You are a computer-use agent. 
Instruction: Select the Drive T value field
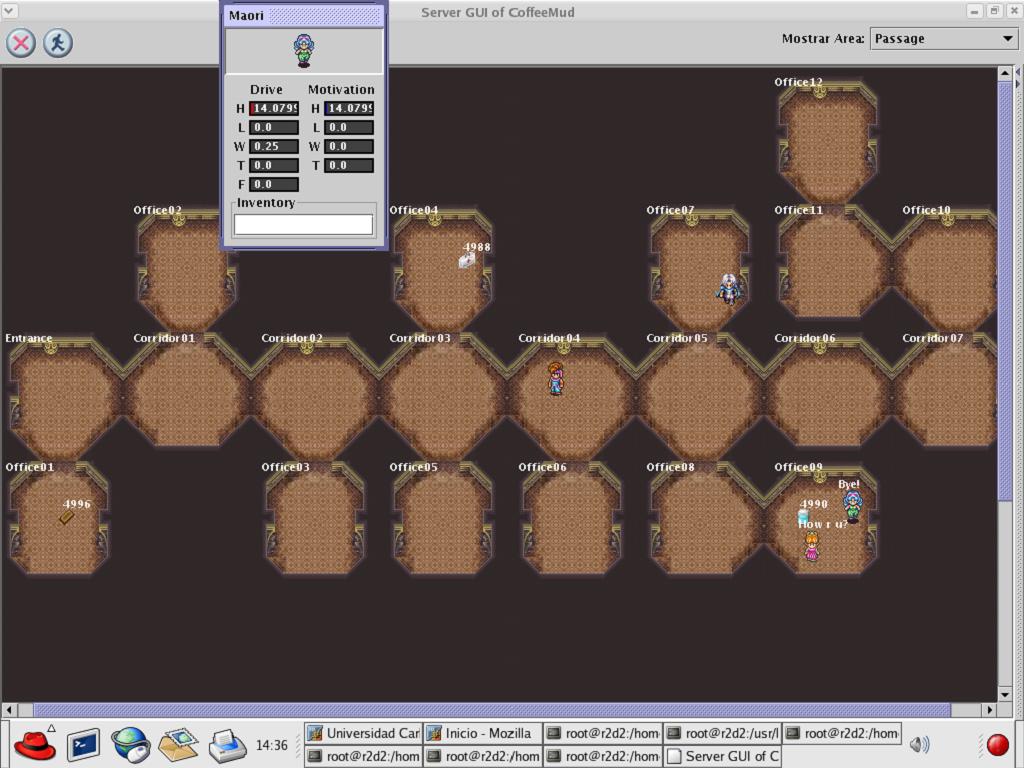click(x=274, y=165)
